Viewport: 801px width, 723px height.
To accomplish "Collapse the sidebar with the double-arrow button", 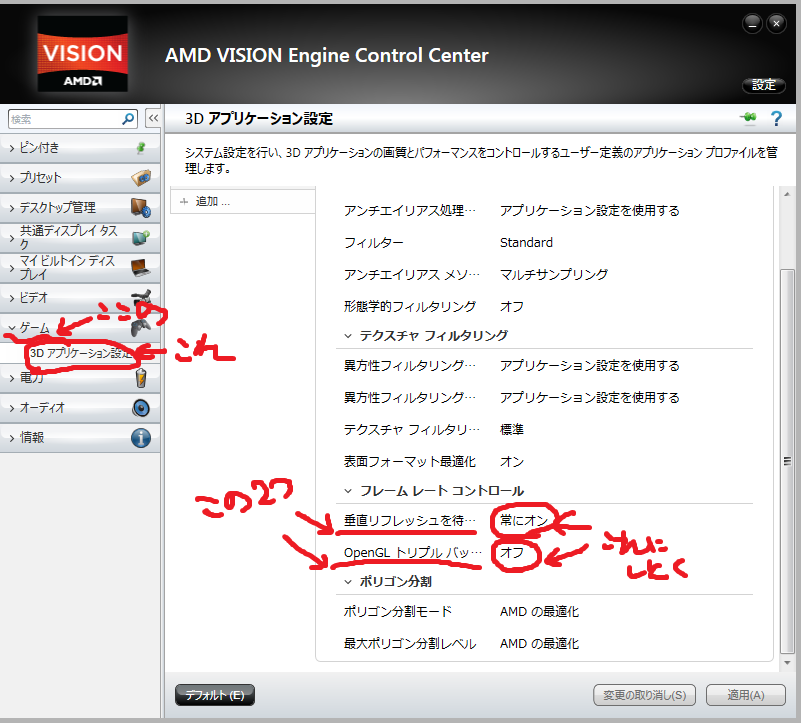I will coord(153,119).
